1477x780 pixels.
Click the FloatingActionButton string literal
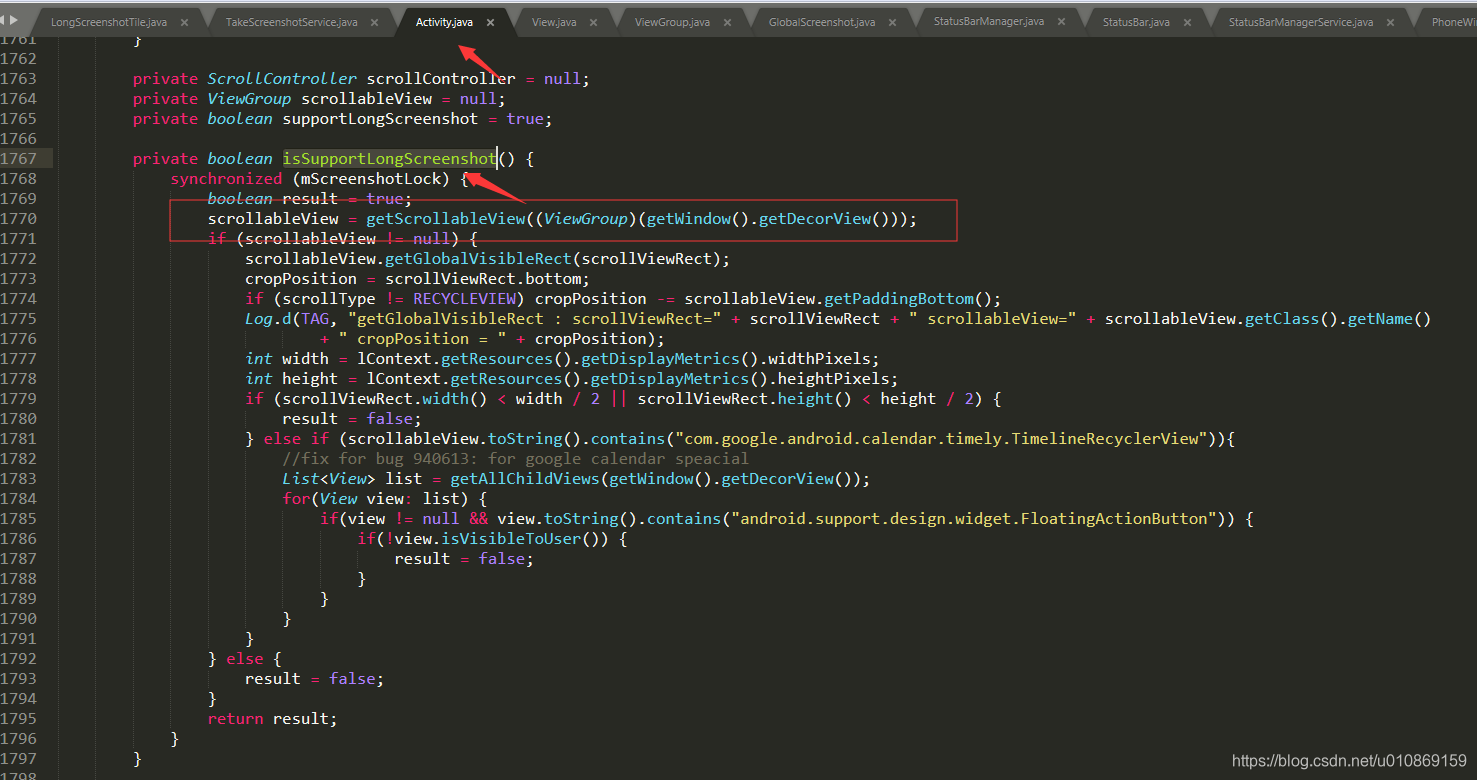[973, 519]
